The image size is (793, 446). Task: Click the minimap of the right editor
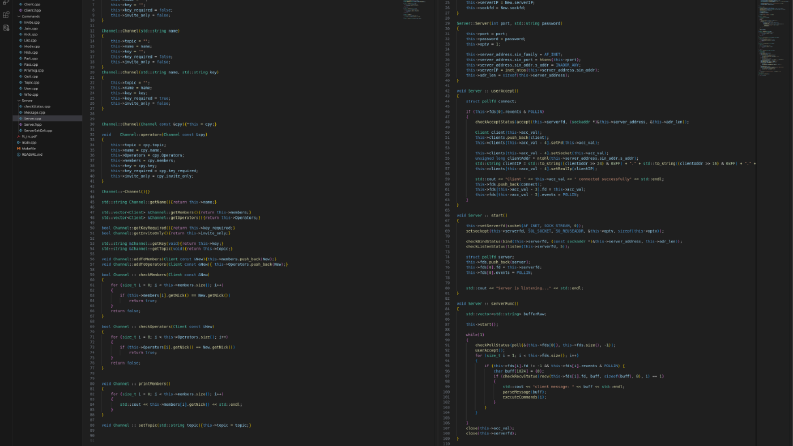click(771, 38)
